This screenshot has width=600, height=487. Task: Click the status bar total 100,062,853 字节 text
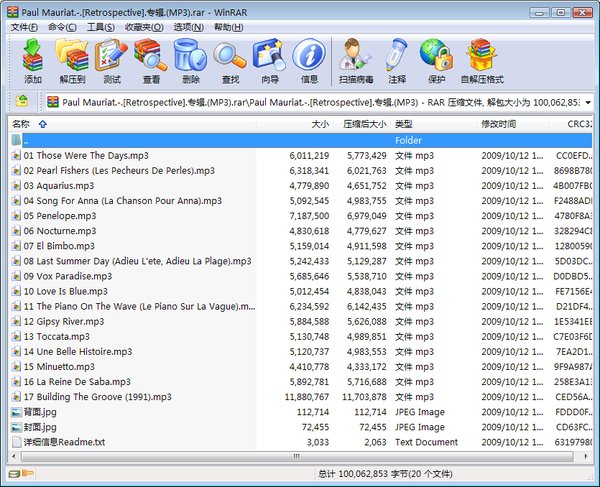[x=385, y=474]
